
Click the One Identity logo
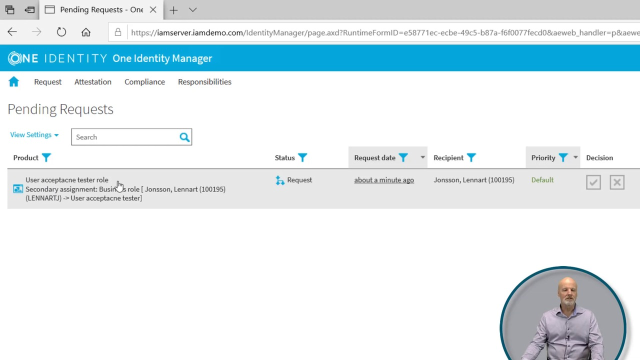tap(58, 58)
